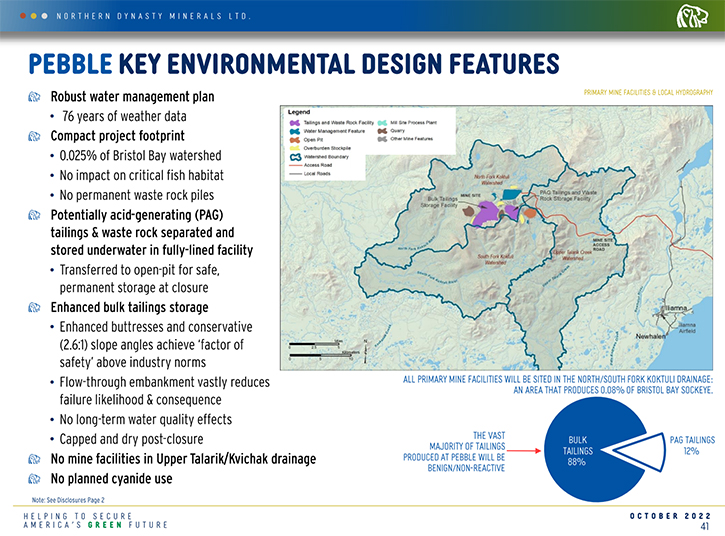
Task: Click bear bullet beside Compact project footprint
Action: 34,136
